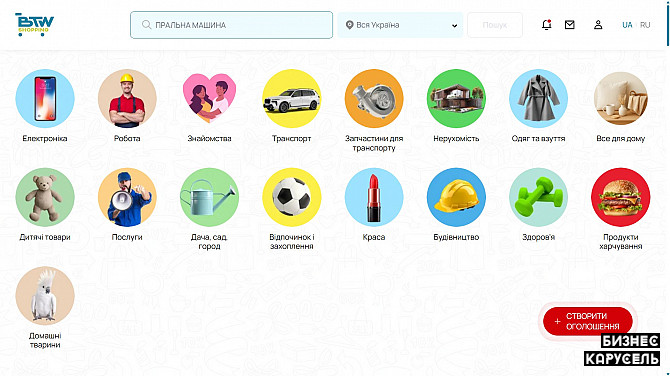Open the Одяг та взуття coat icon
This screenshot has height=376, width=670.
[538, 99]
